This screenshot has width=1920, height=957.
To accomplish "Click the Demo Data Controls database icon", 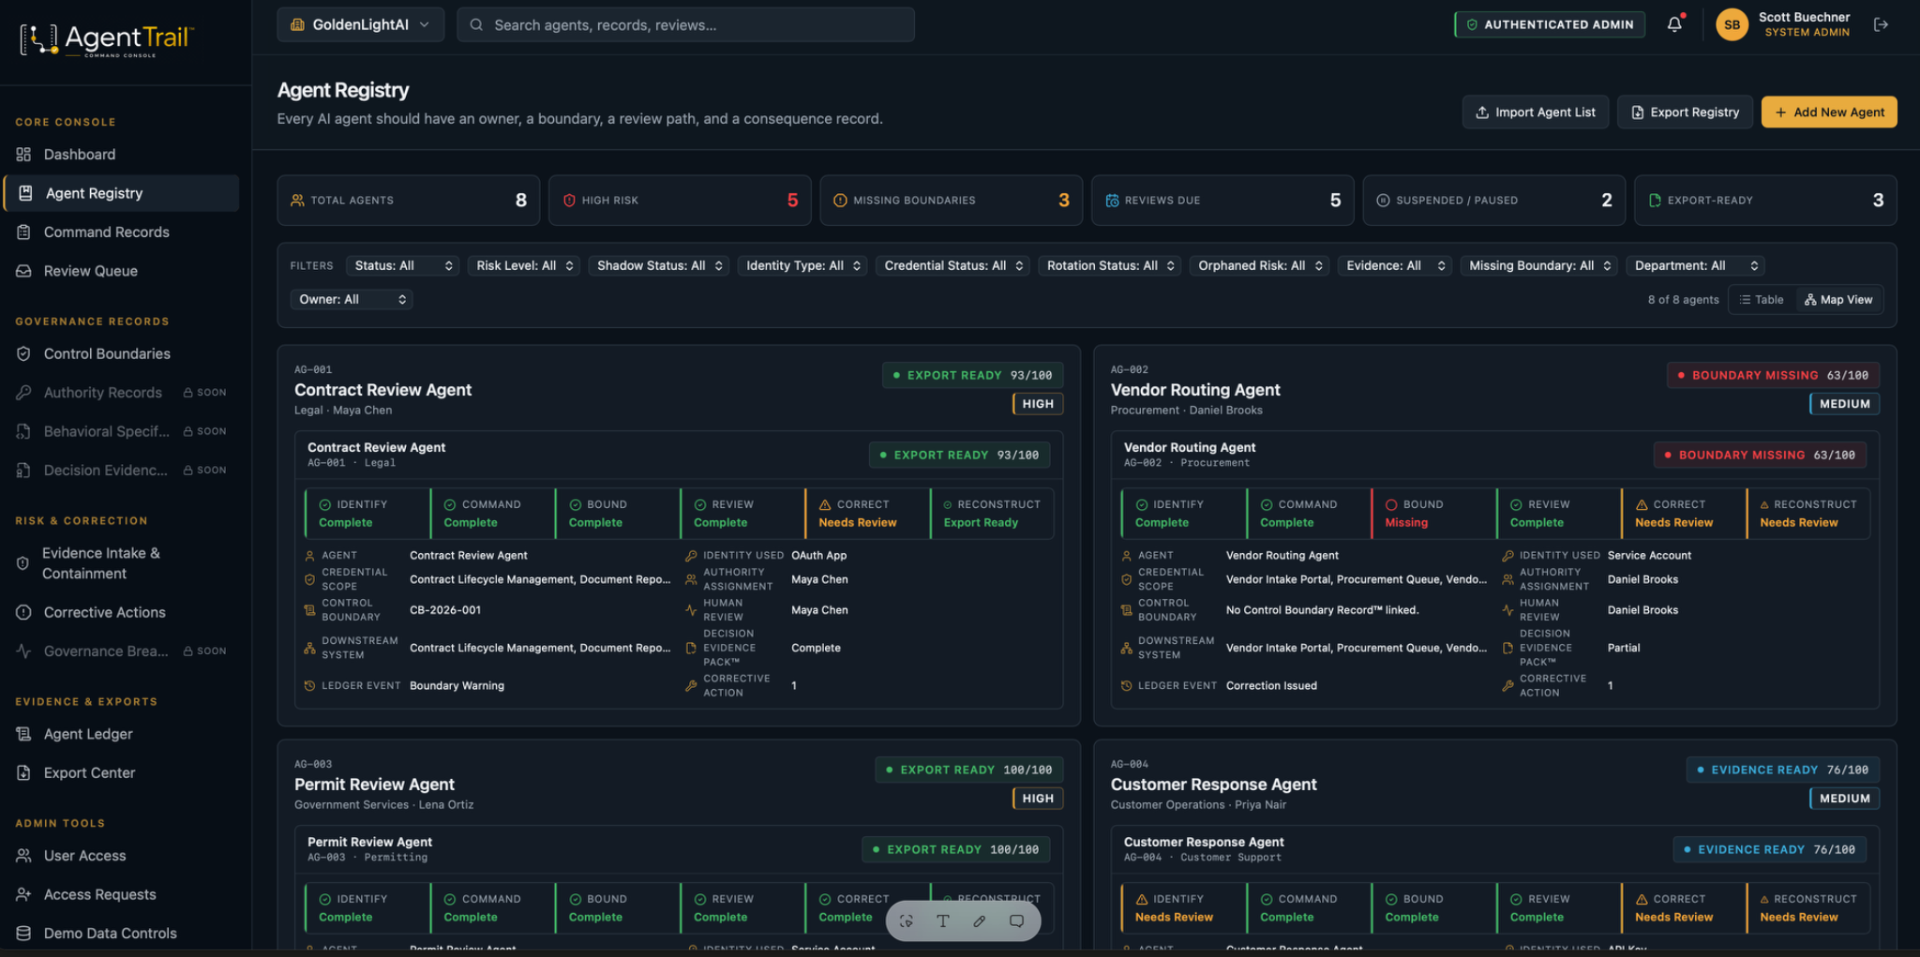I will 24,933.
